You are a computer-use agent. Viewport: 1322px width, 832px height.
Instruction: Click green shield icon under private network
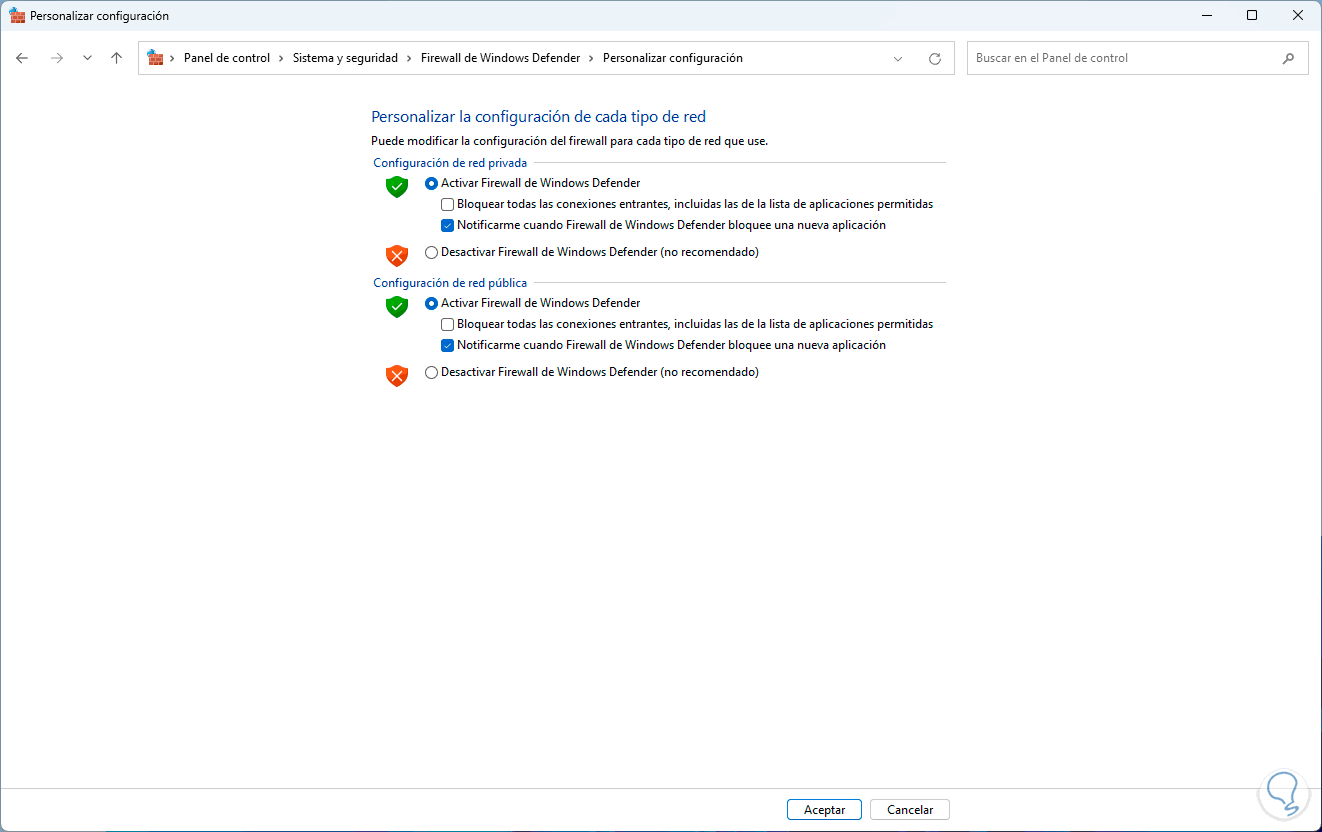click(397, 187)
